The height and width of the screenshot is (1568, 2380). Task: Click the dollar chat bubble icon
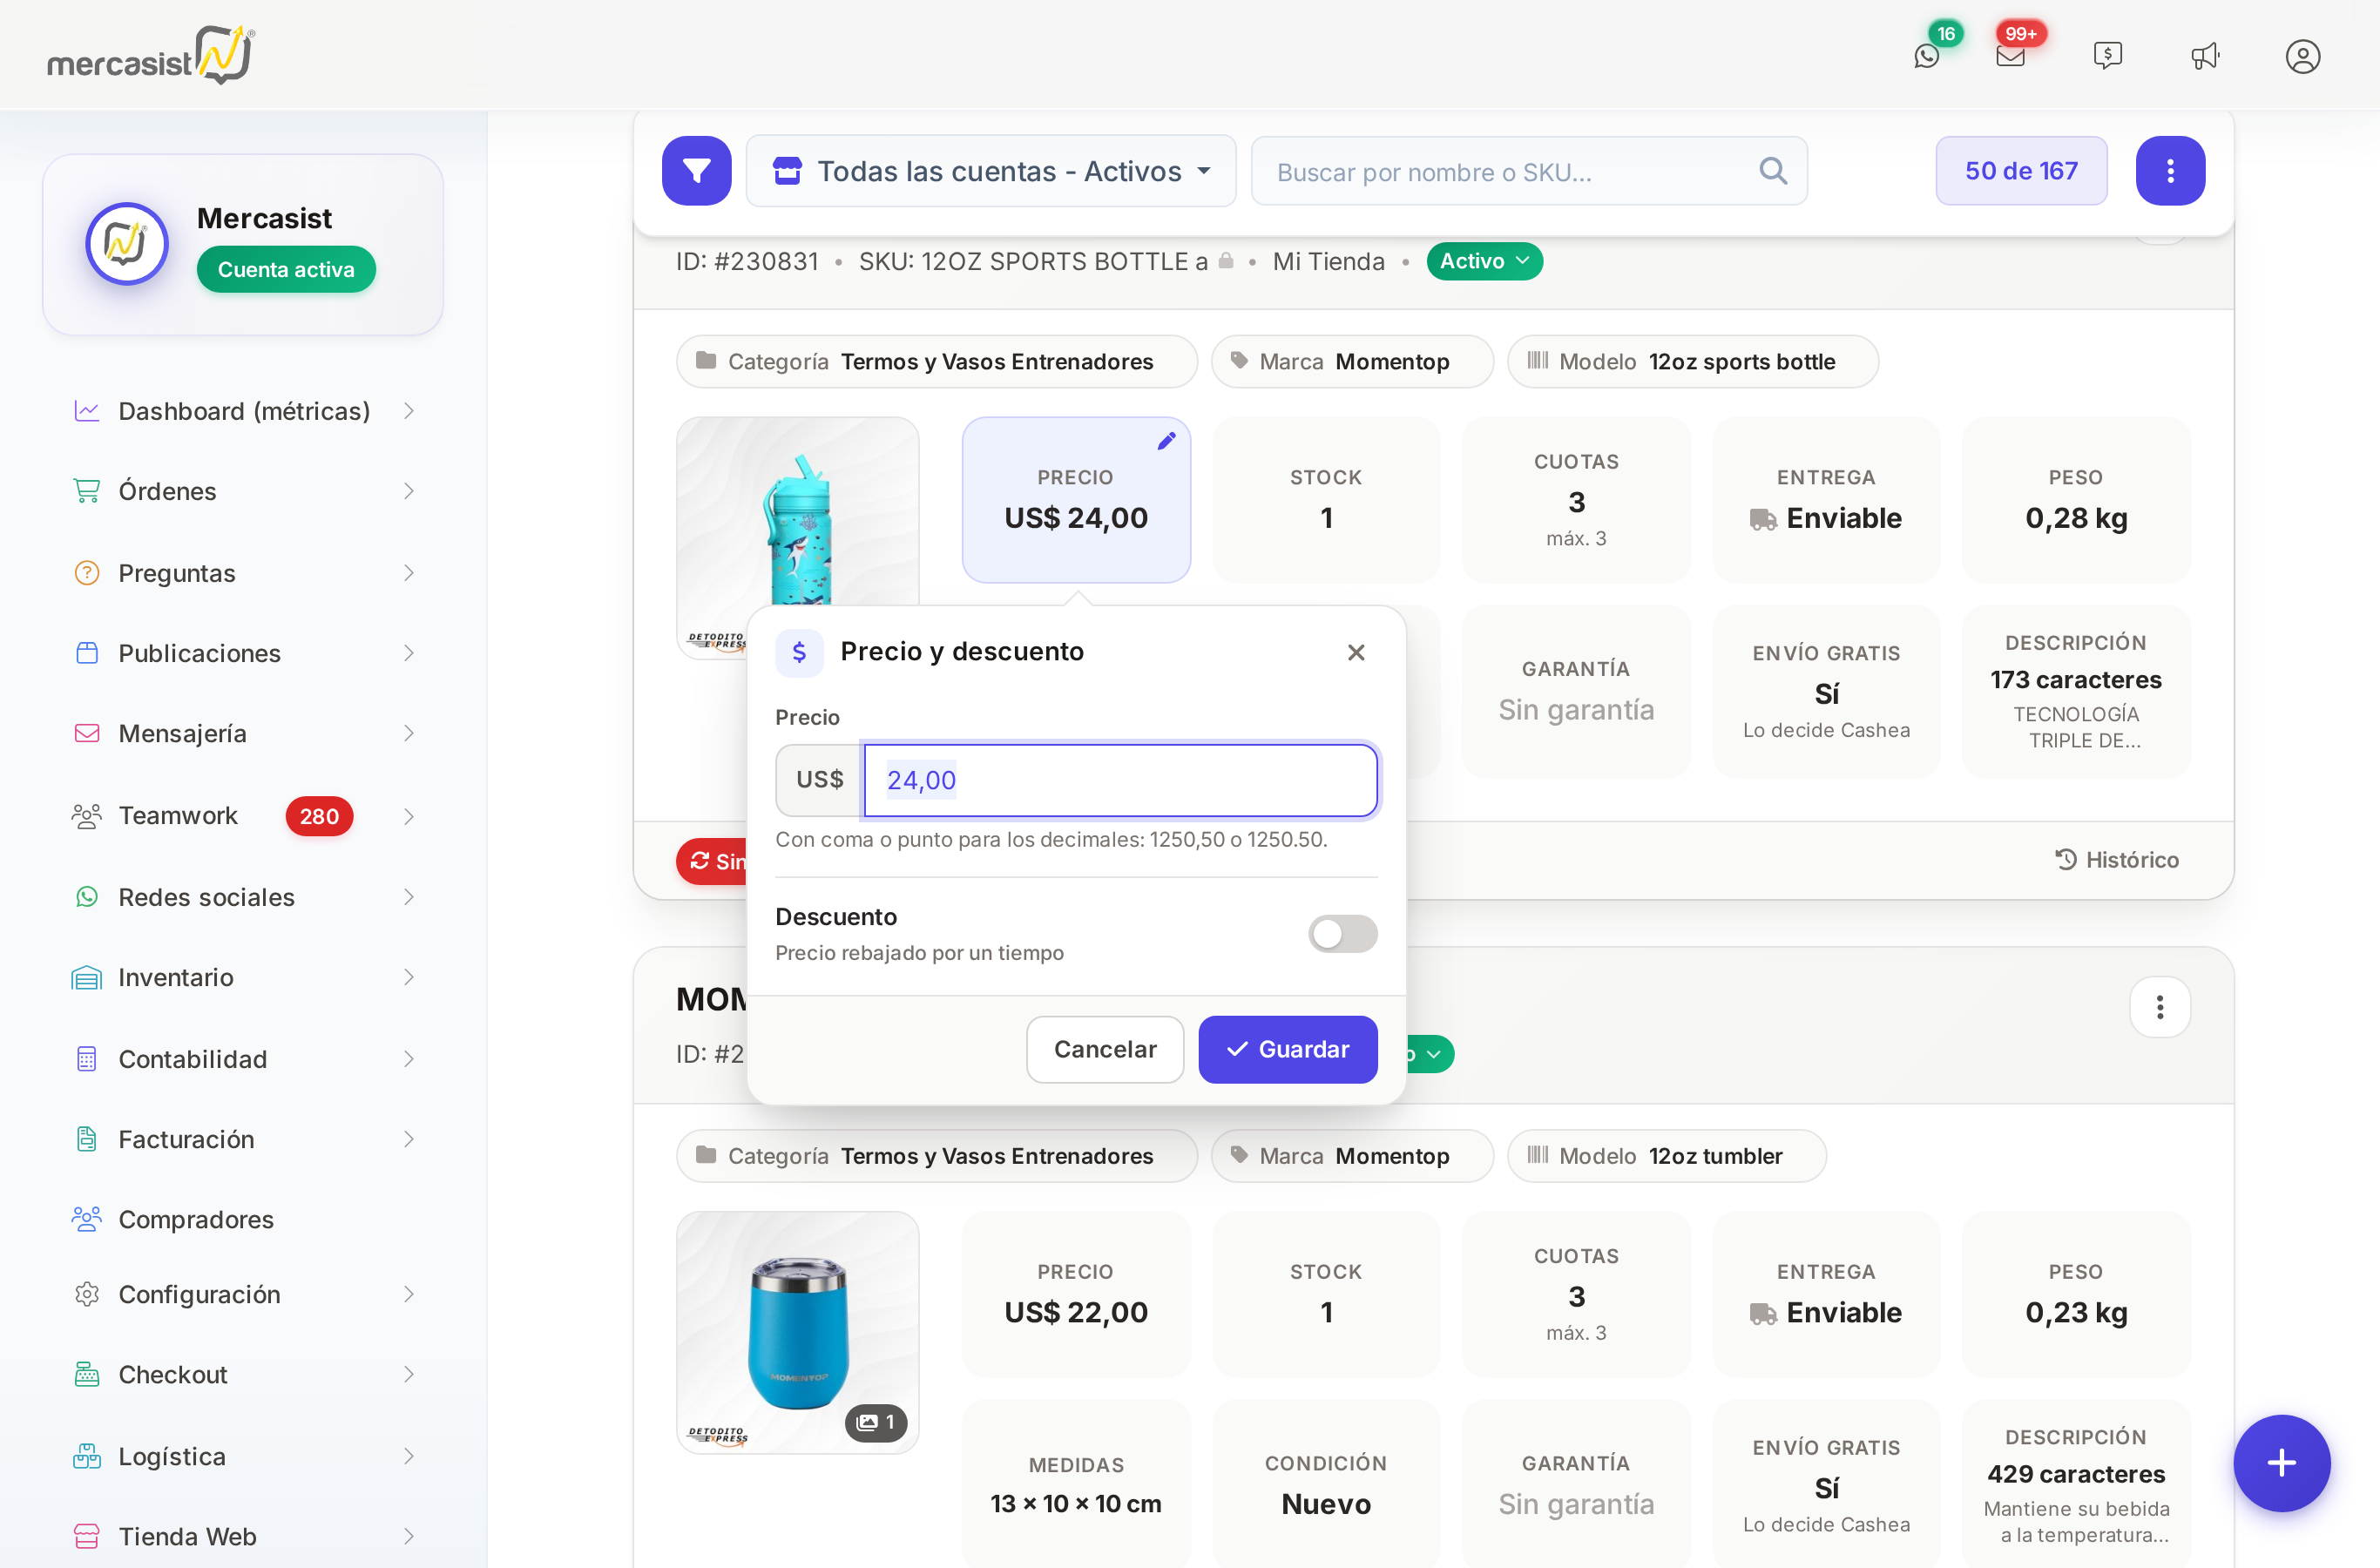click(2107, 56)
